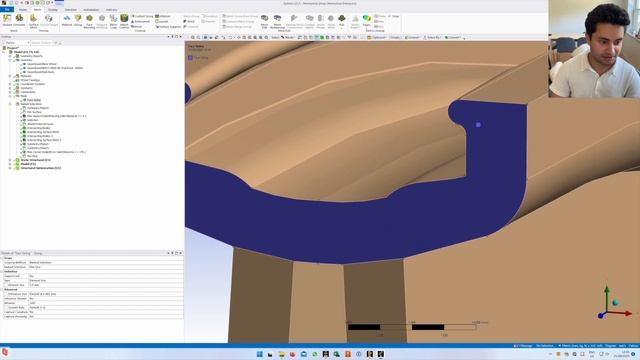The height and width of the screenshot is (360, 640).
Task: Click the outline search field
Action: [42, 42]
